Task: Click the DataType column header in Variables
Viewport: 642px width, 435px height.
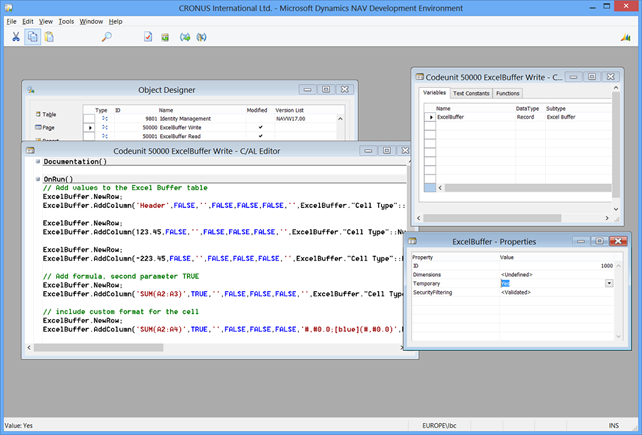Action: click(528, 108)
